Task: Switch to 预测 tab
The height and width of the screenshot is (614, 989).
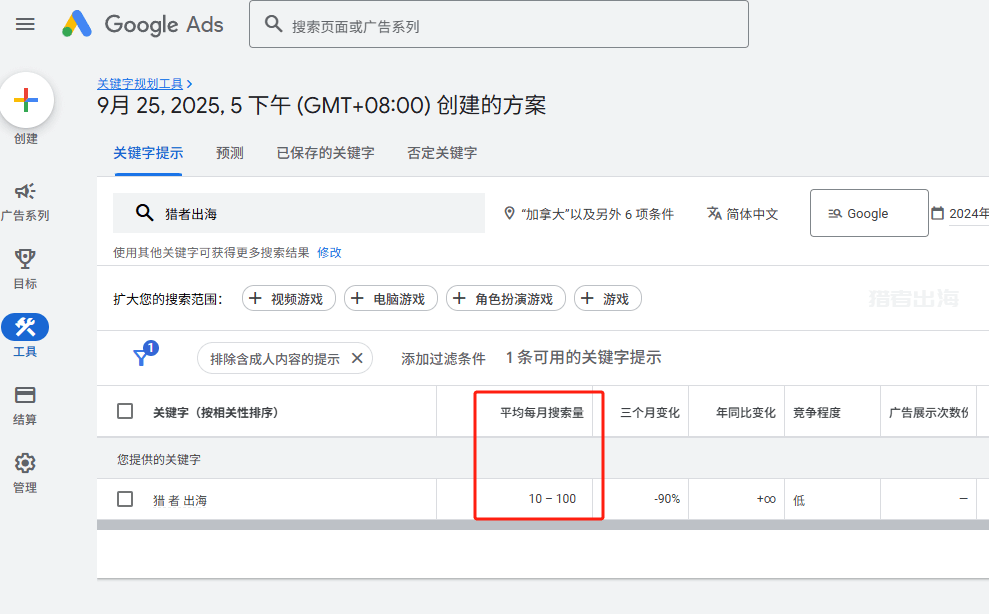Action: pos(230,153)
